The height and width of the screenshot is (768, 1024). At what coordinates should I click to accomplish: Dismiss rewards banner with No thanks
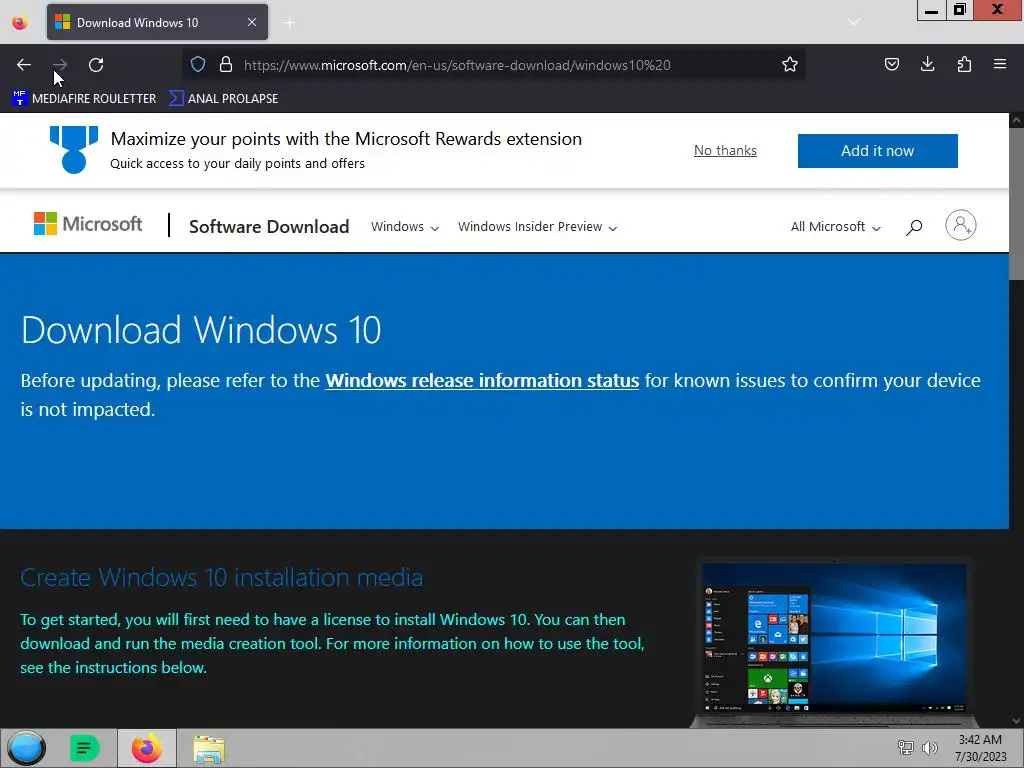click(725, 150)
